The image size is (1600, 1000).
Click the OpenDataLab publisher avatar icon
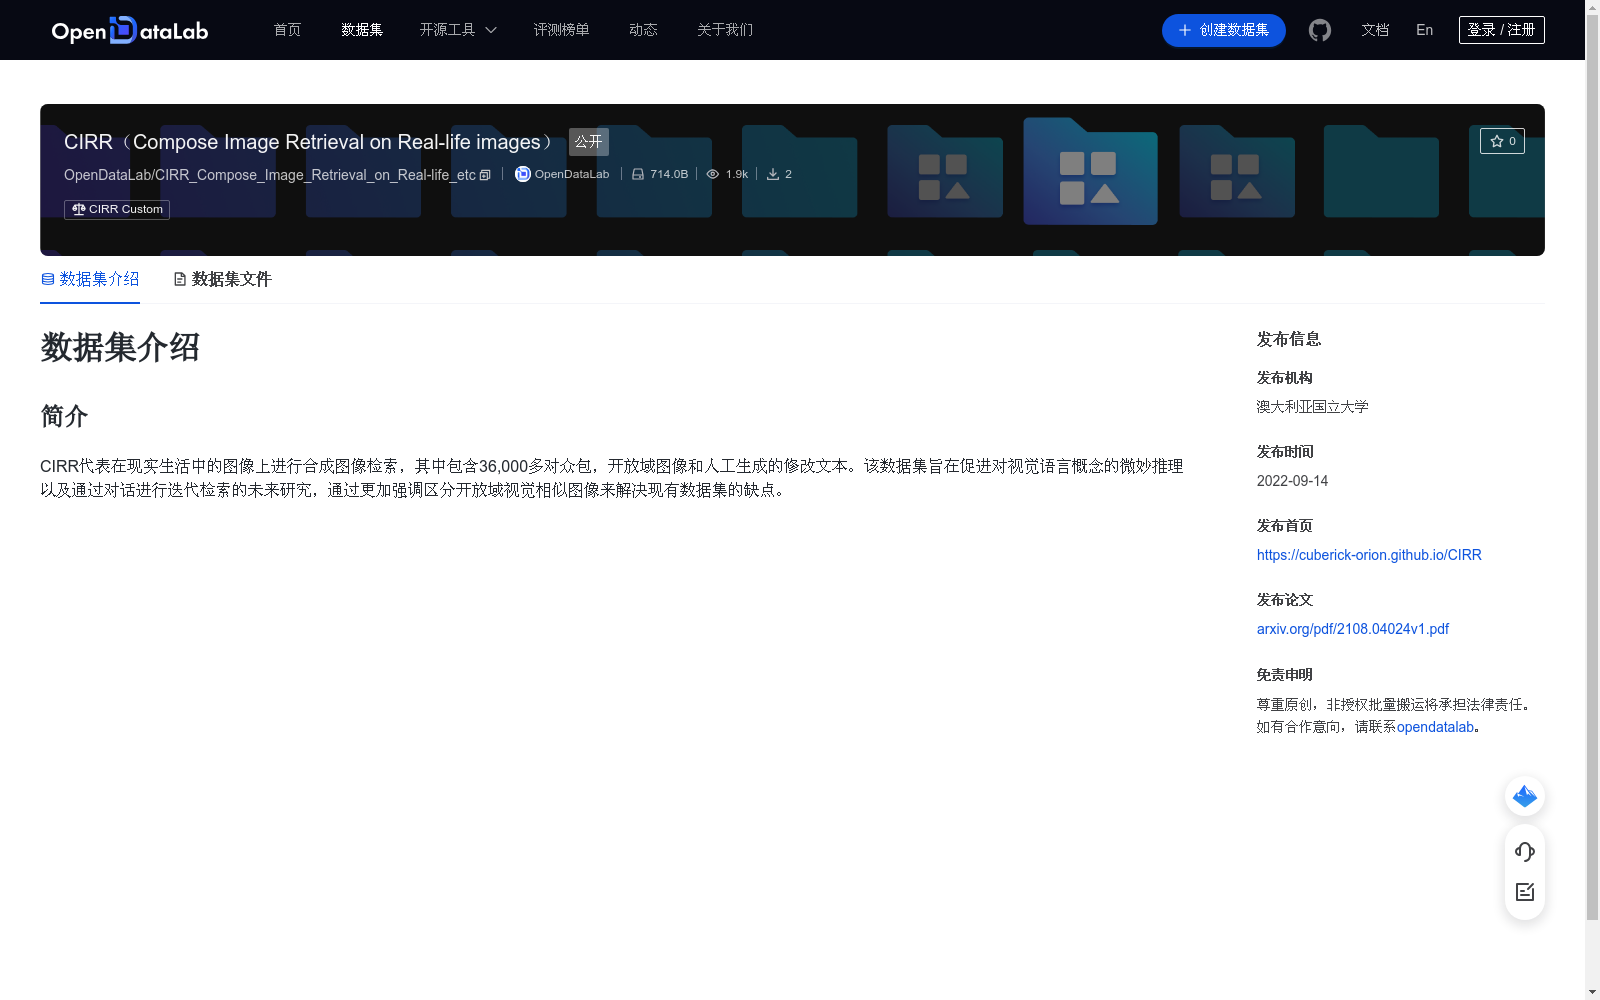tap(522, 174)
